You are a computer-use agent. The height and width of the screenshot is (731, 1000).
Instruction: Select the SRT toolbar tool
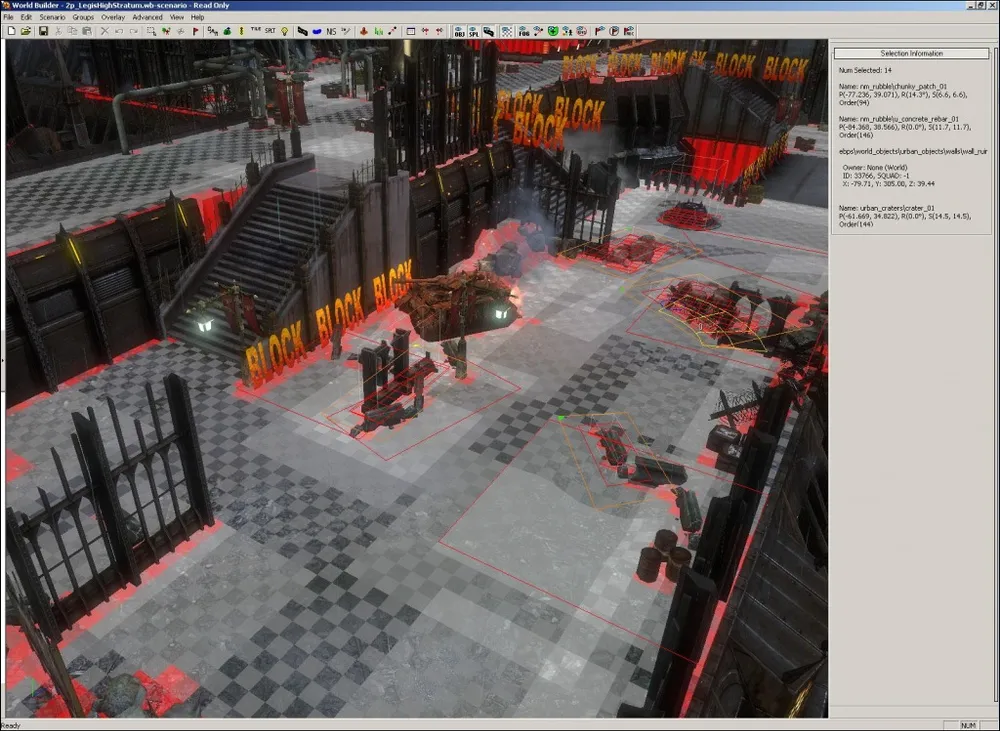[x=269, y=31]
